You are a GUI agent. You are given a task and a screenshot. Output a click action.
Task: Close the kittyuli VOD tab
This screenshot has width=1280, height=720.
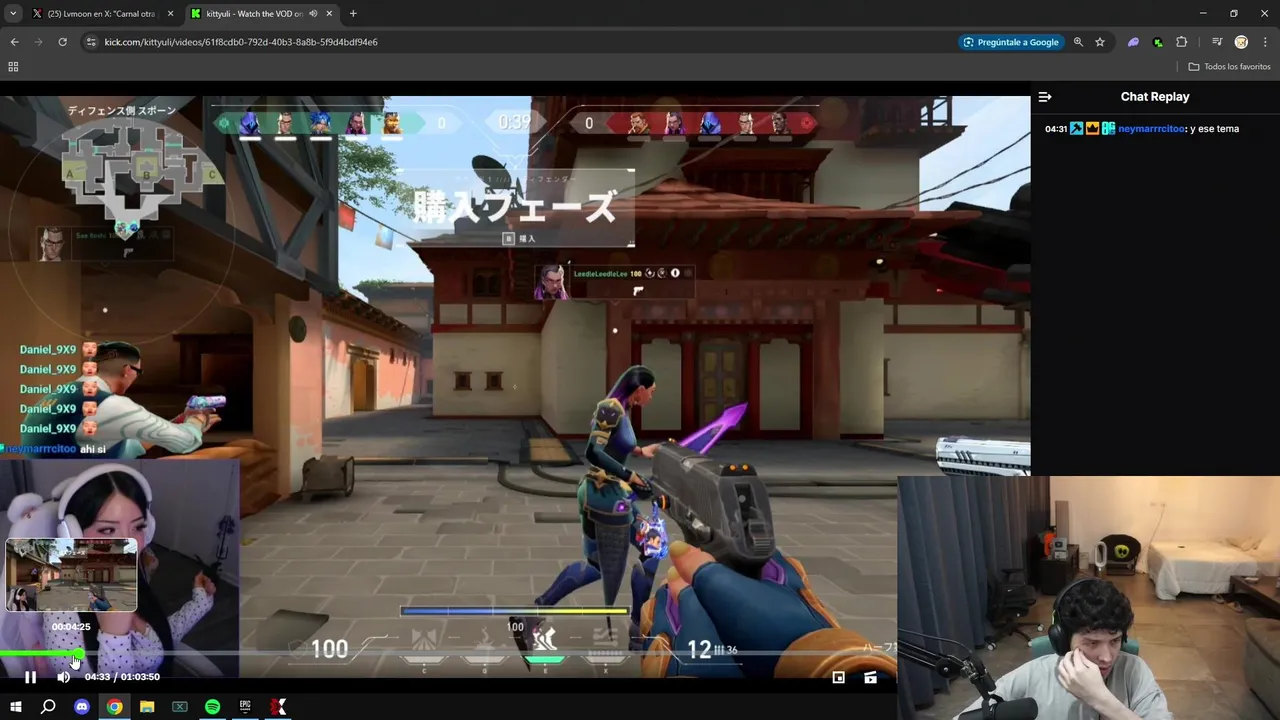pos(329,13)
